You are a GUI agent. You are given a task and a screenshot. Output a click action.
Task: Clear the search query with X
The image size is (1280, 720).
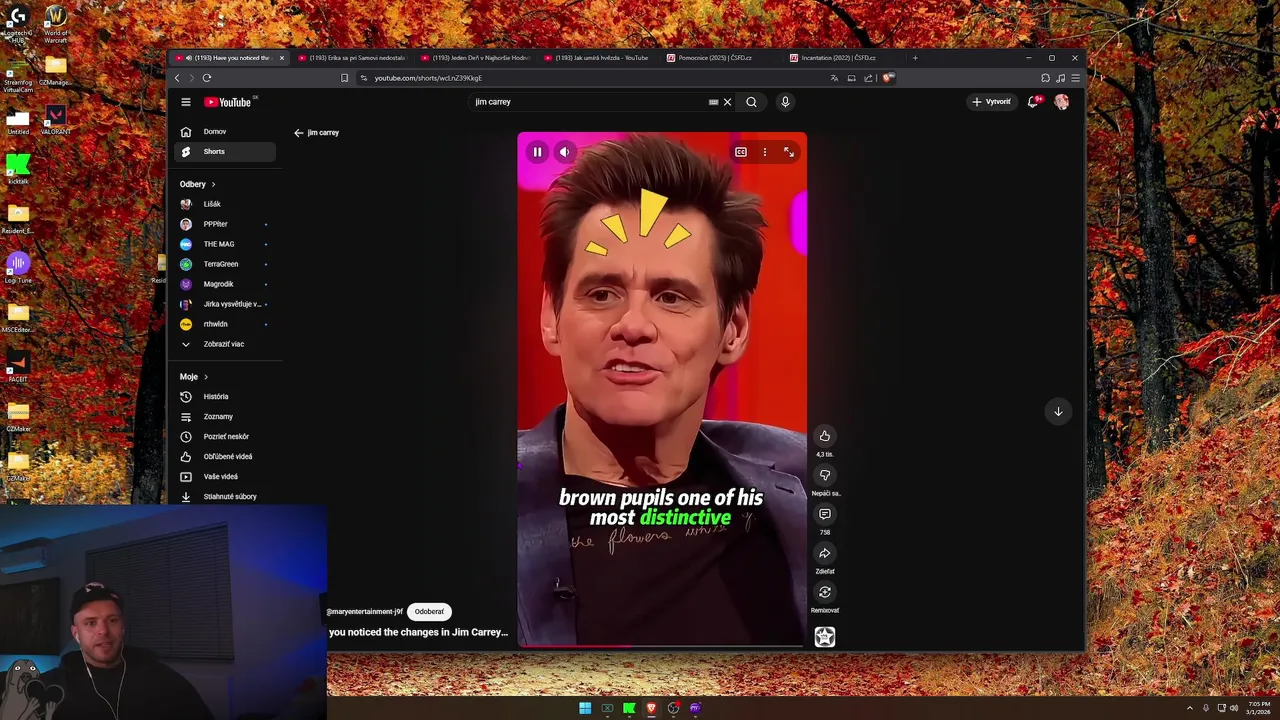pos(727,102)
